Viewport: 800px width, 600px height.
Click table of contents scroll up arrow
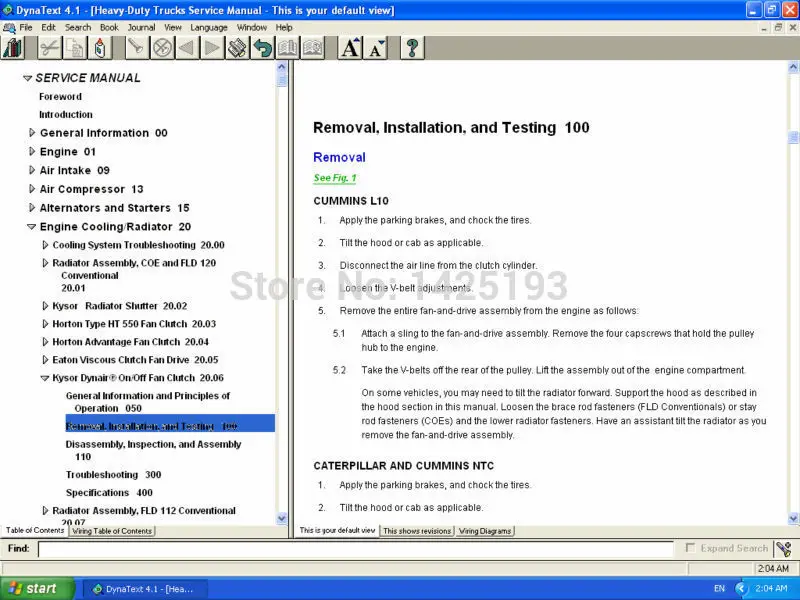(x=282, y=67)
